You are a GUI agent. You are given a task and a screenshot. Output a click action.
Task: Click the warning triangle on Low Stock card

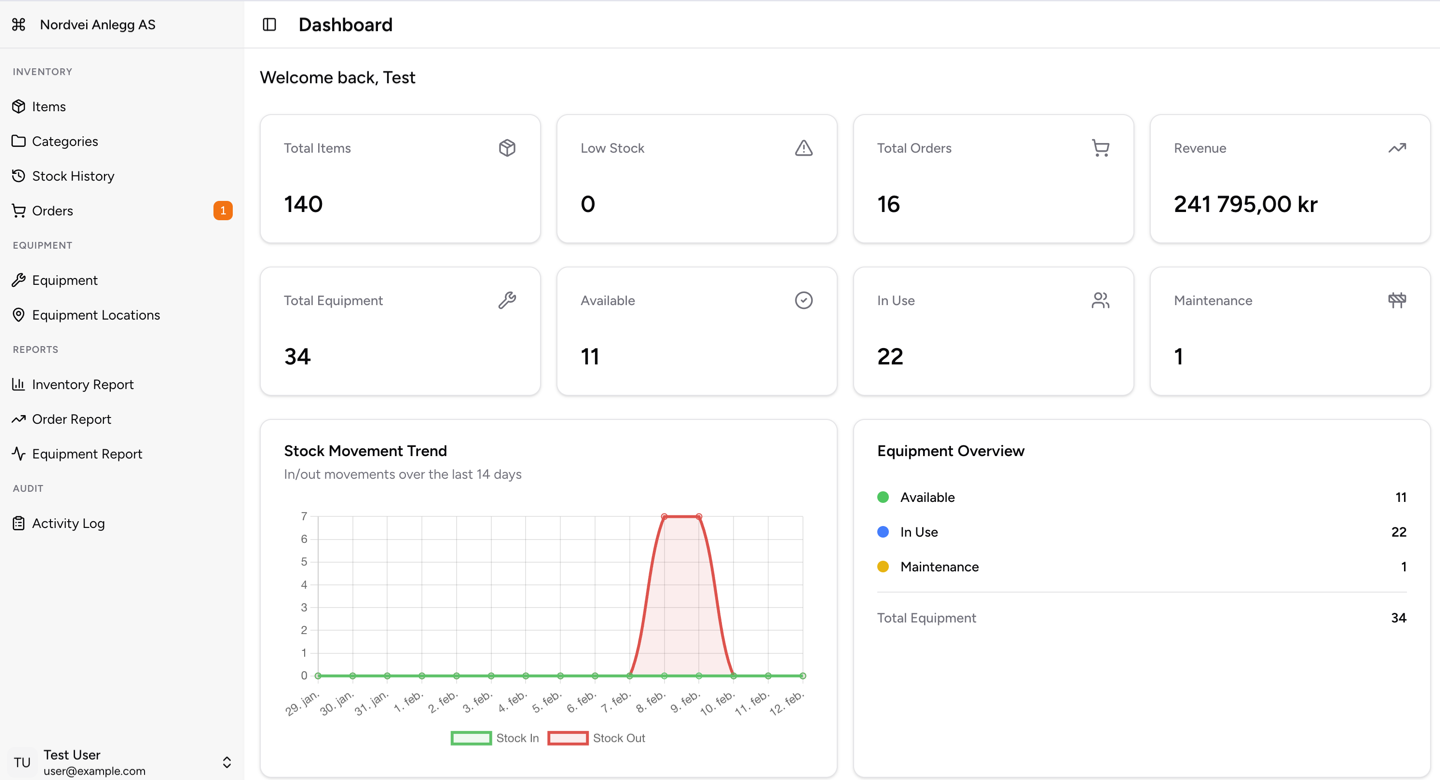pyautogui.click(x=804, y=147)
